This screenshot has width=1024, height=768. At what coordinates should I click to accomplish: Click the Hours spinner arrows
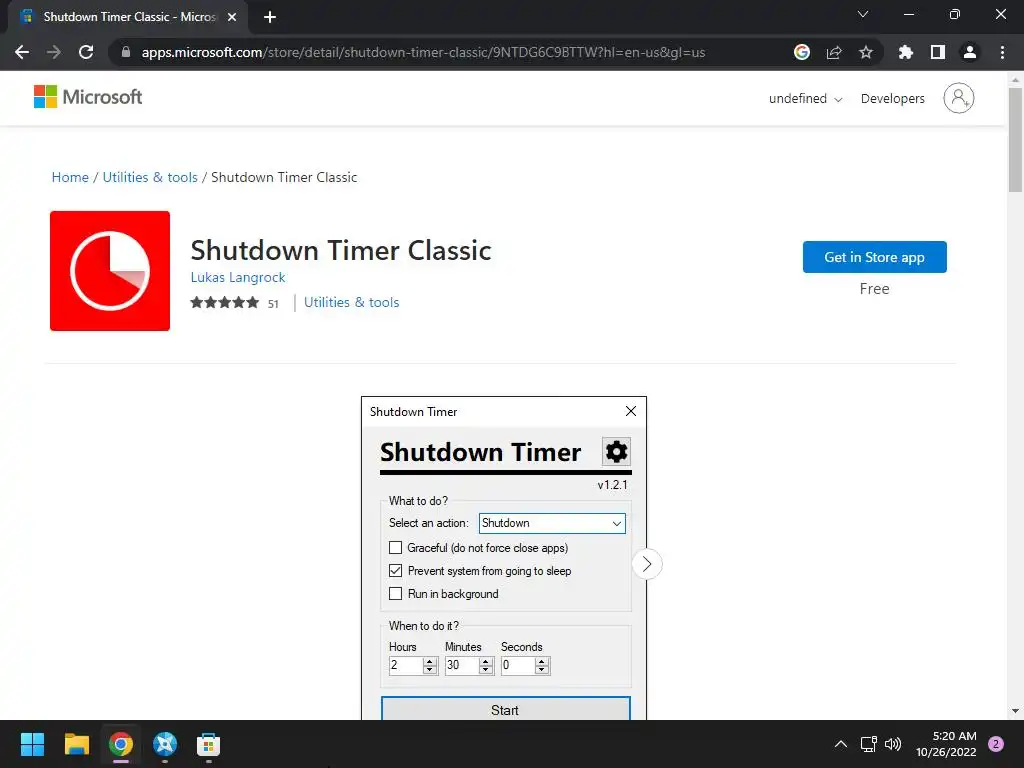tap(430, 665)
